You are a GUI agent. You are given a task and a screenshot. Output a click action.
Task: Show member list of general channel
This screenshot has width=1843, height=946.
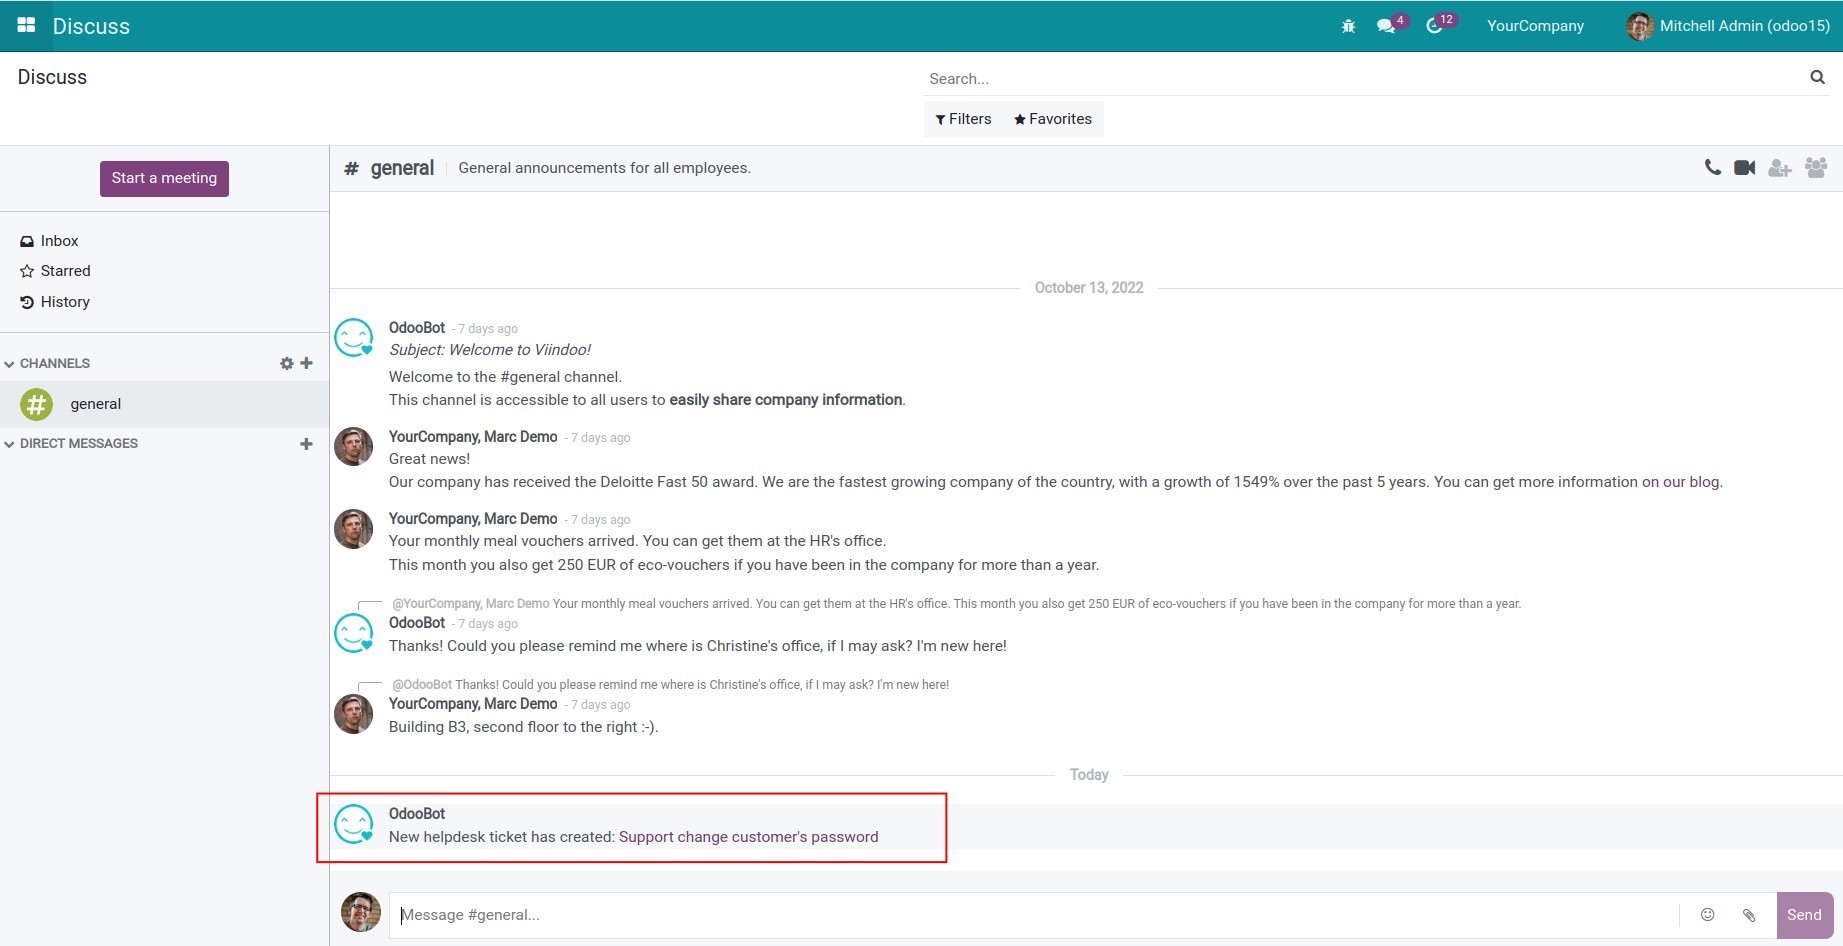coord(1816,167)
